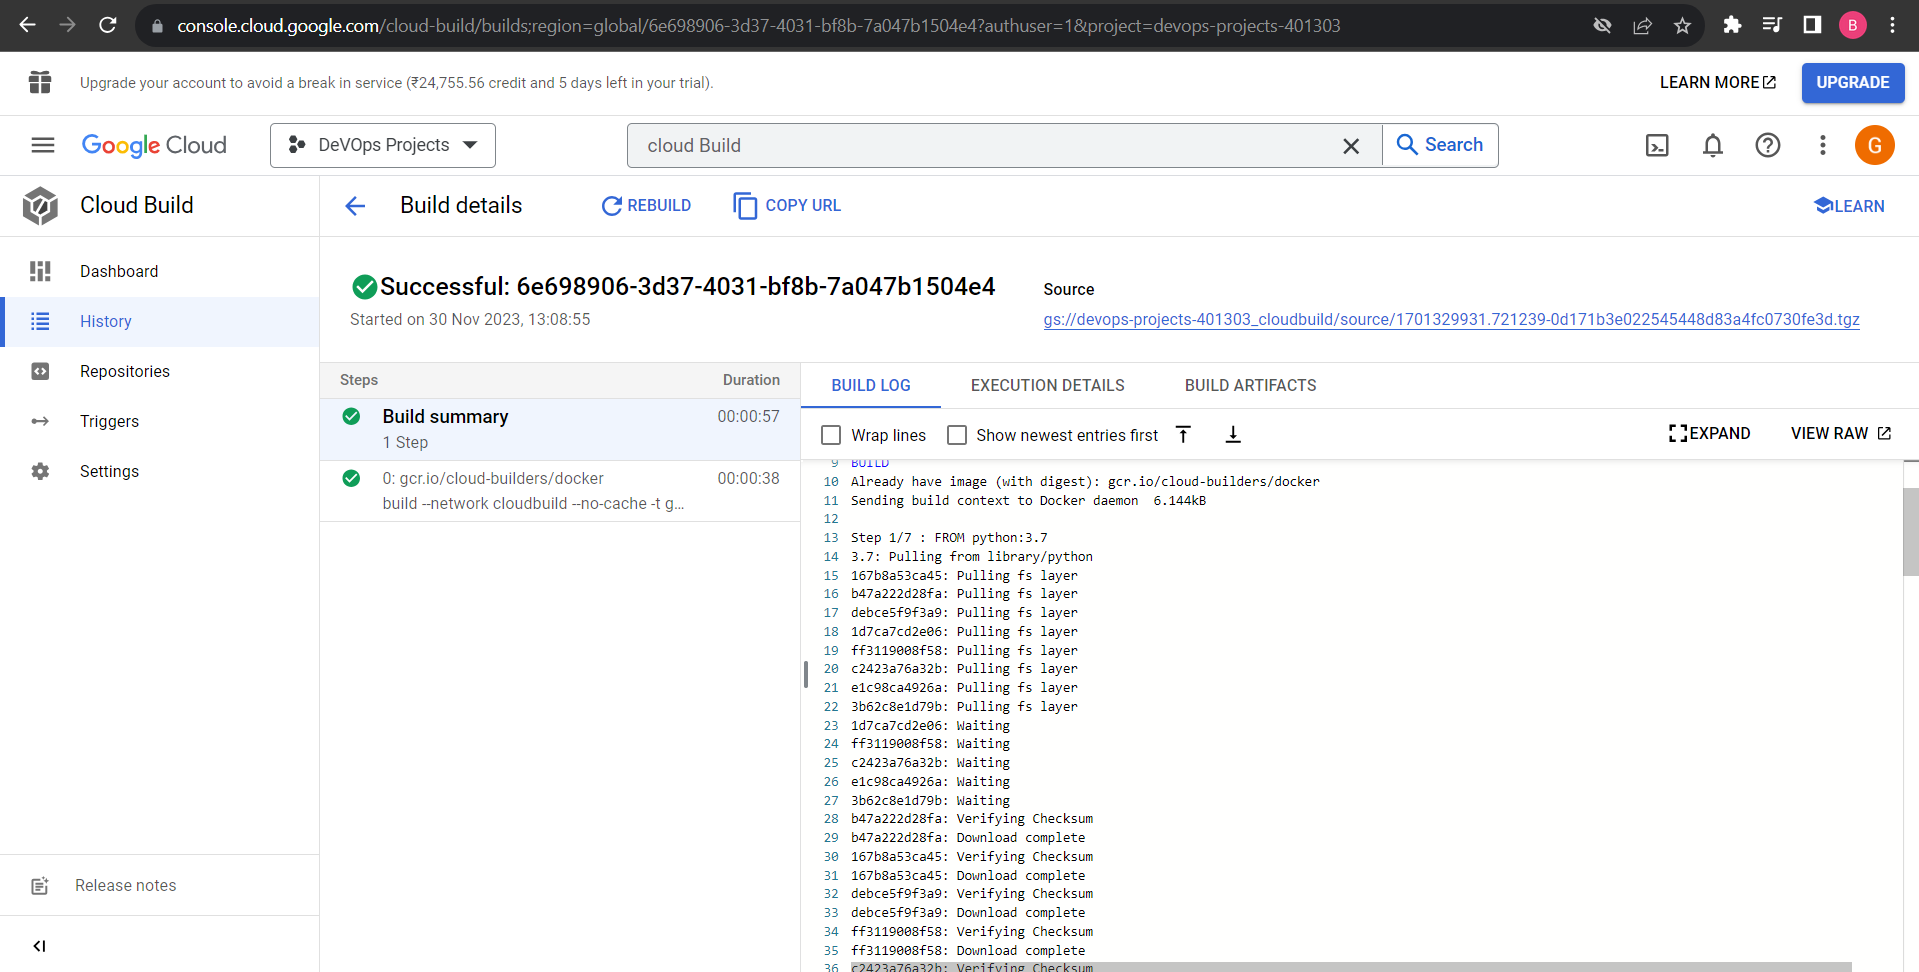
Task: Go back from Build details arrow
Action: coord(355,206)
